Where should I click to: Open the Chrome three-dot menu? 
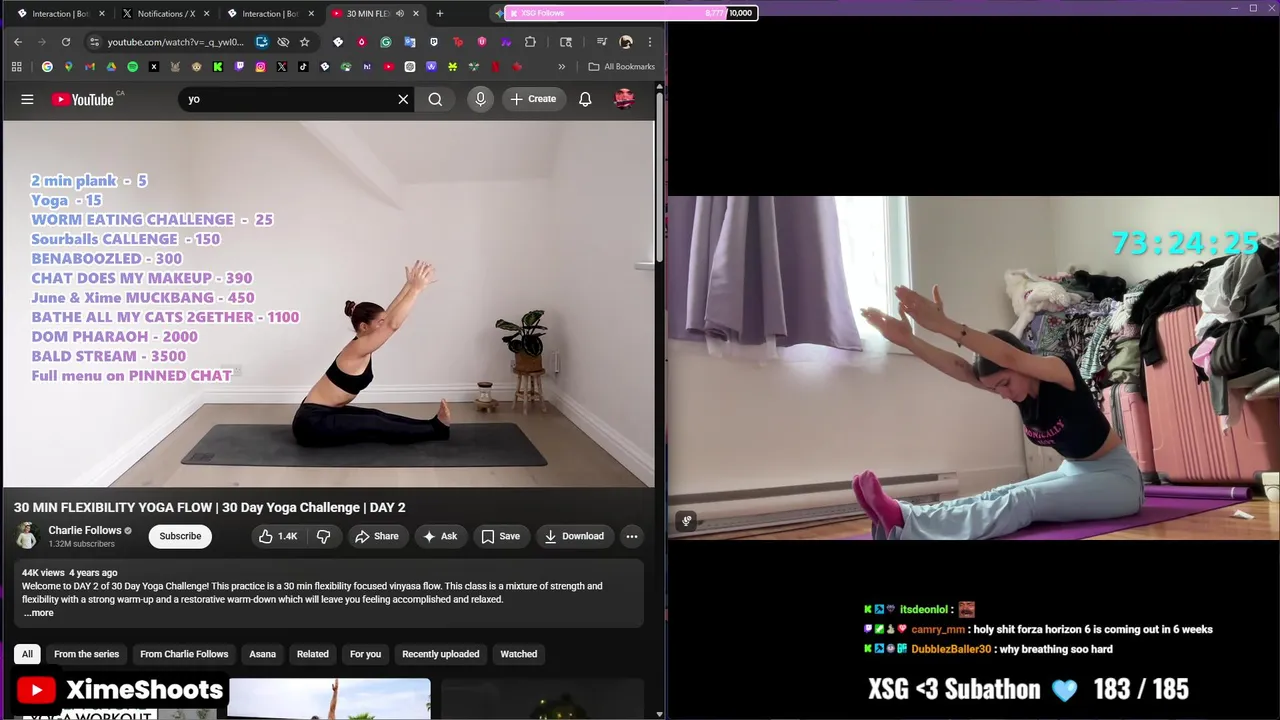coord(650,42)
